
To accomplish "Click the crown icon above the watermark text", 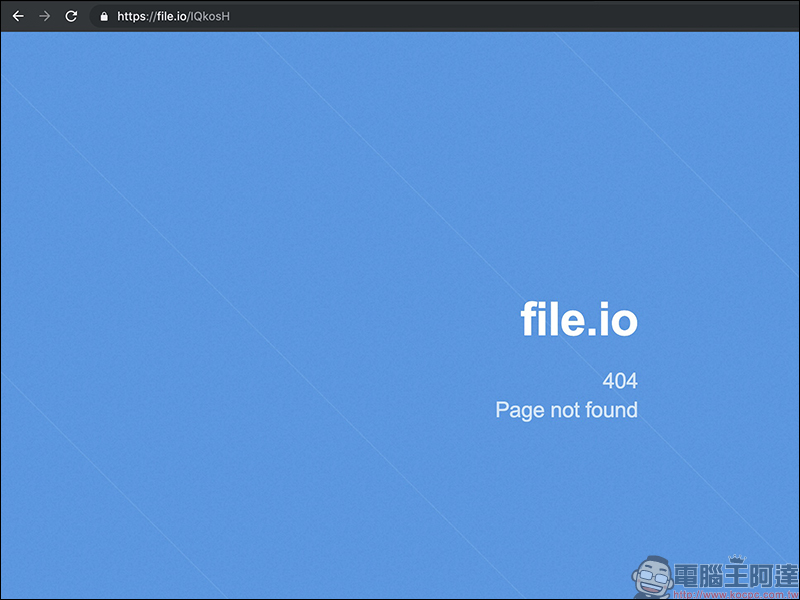I will click(739, 557).
